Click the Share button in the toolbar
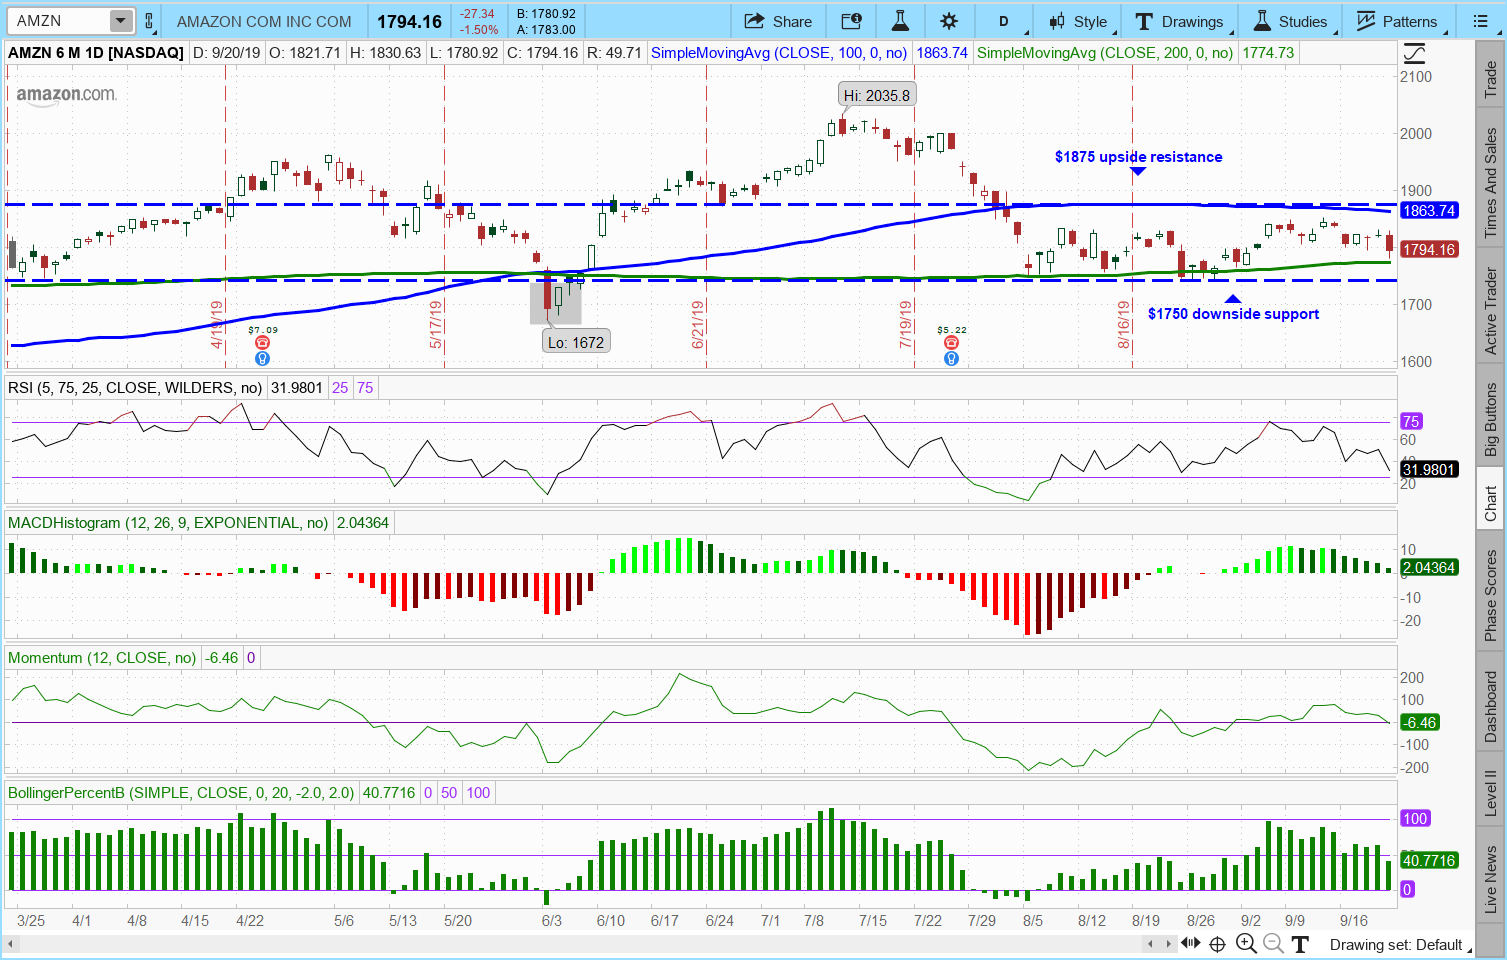This screenshot has width=1507, height=960. point(778,21)
